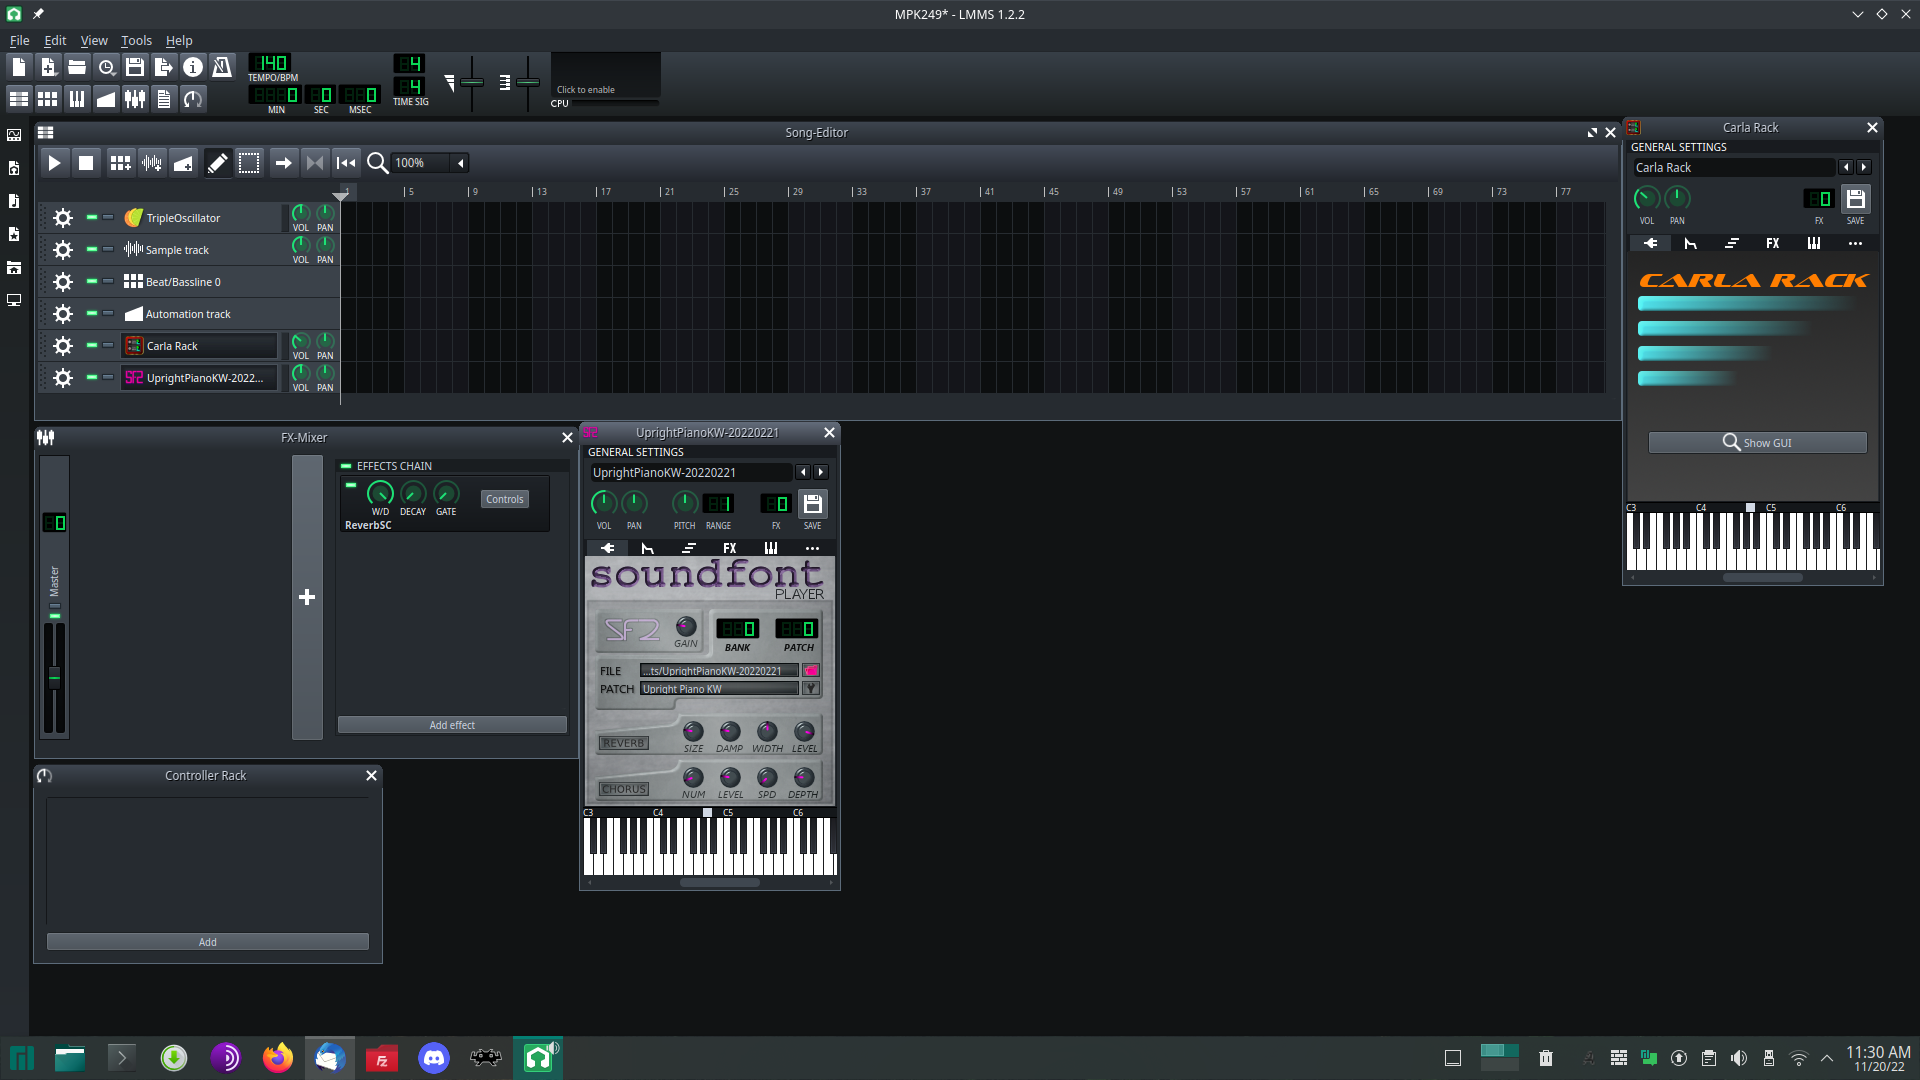Open the Discord app from the taskbar
Viewport: 1920px width, 1080px height.
pyautogui.click(x=434, y=1057)
